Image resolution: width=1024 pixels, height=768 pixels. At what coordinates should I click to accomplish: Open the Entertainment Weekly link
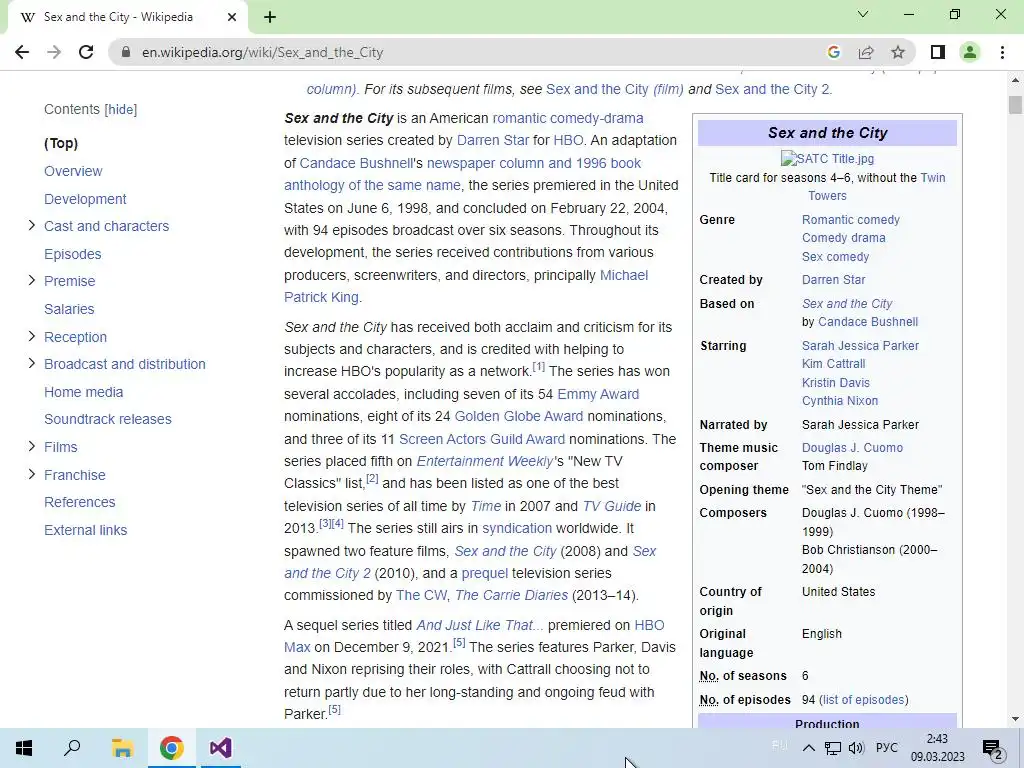tap(485, 462)
